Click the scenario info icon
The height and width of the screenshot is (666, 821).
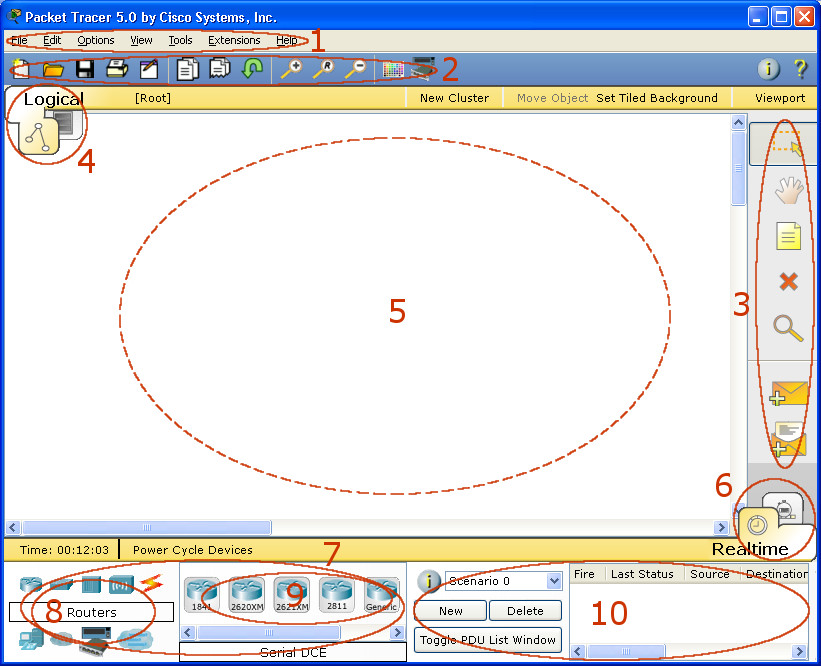(x=428, y=581)
